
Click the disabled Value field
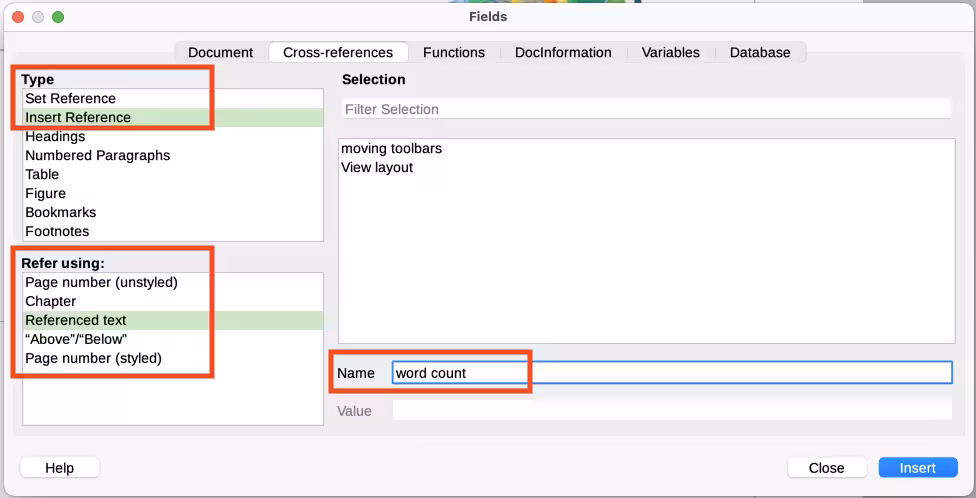tap(672, 411)
